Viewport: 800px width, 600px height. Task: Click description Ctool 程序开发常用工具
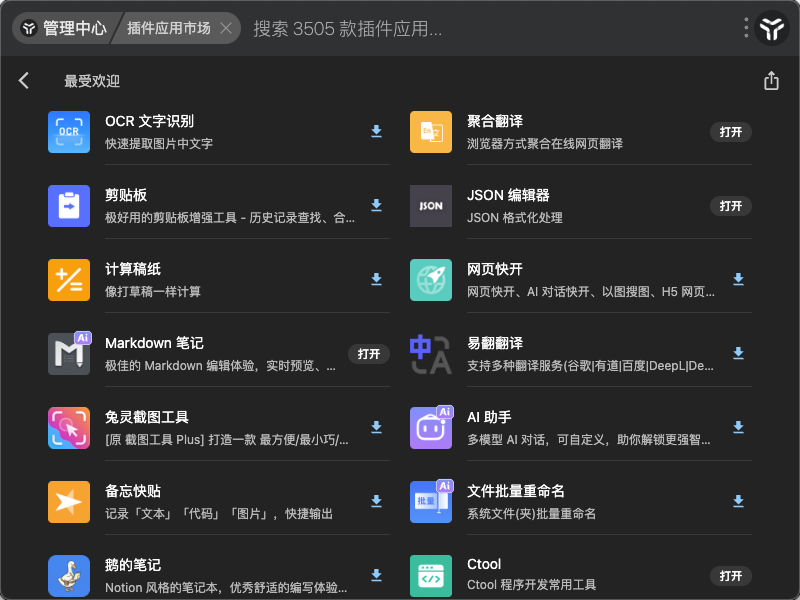532,585
